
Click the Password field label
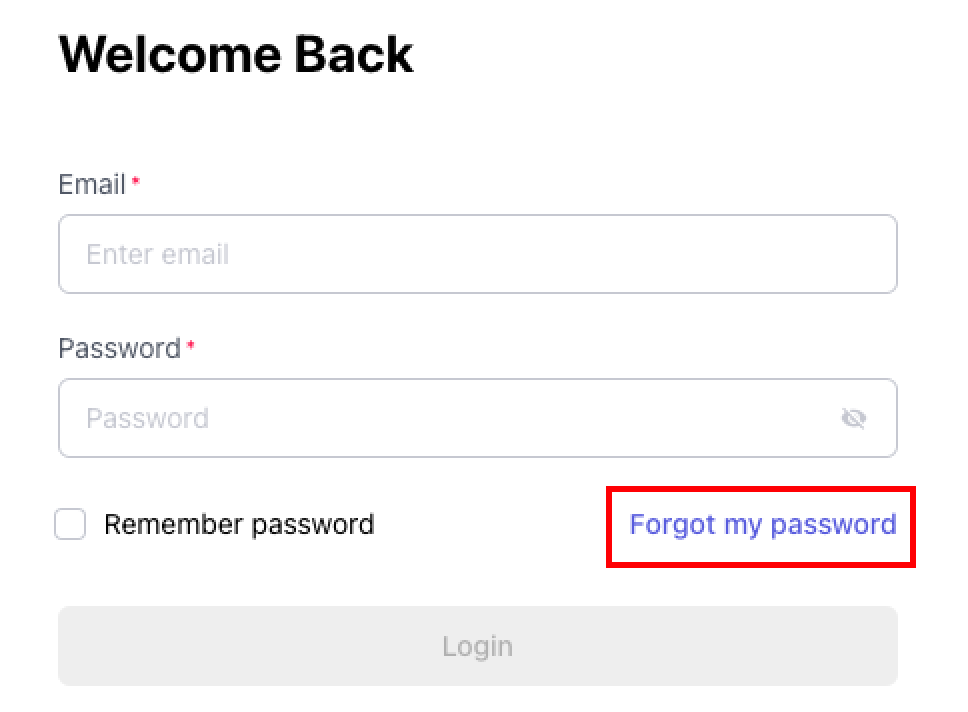click(x=119, y=349)
